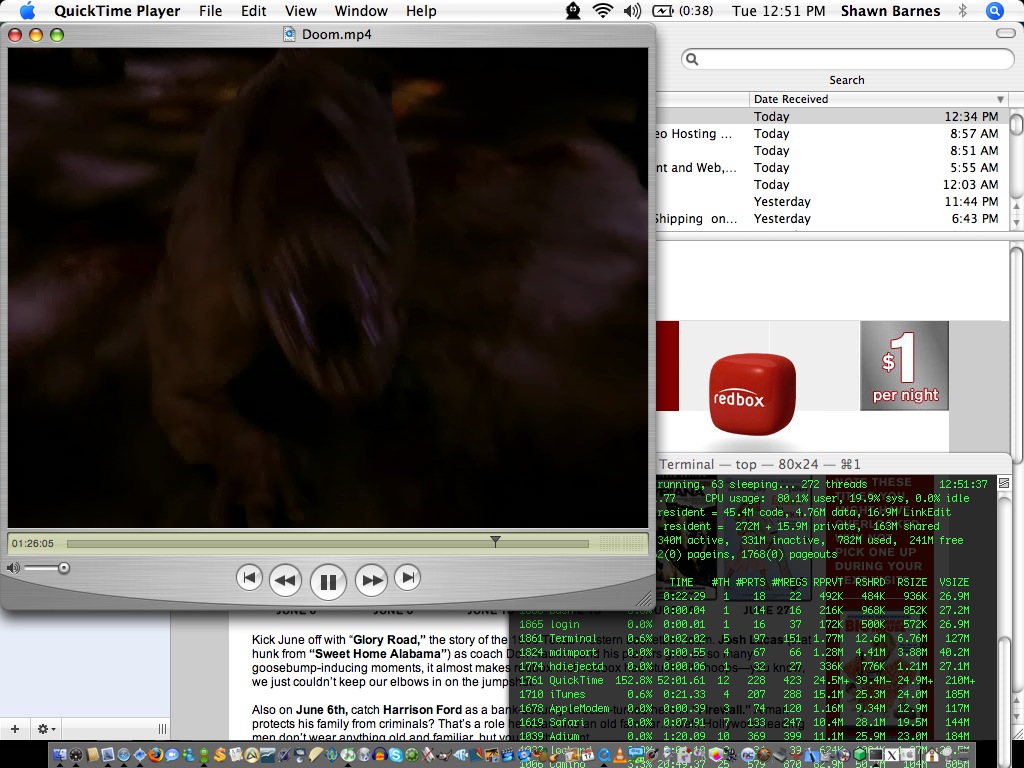Screen dimensions: 1024x768
Task: Select the message received Yesterday 6:43 PM
Action: coord(832,218)
